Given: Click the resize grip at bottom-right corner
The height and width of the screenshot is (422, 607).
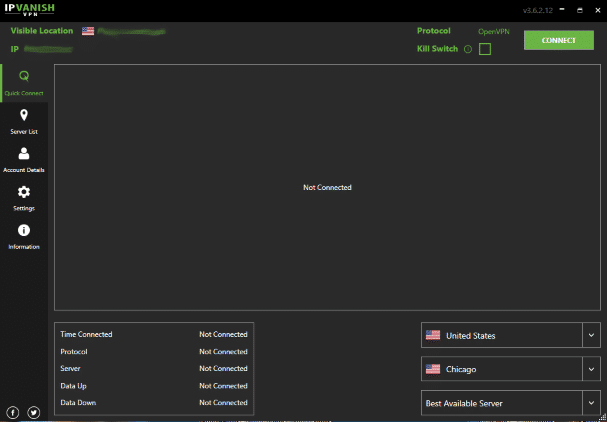Looking at the screenshot, I should [602, 417].
